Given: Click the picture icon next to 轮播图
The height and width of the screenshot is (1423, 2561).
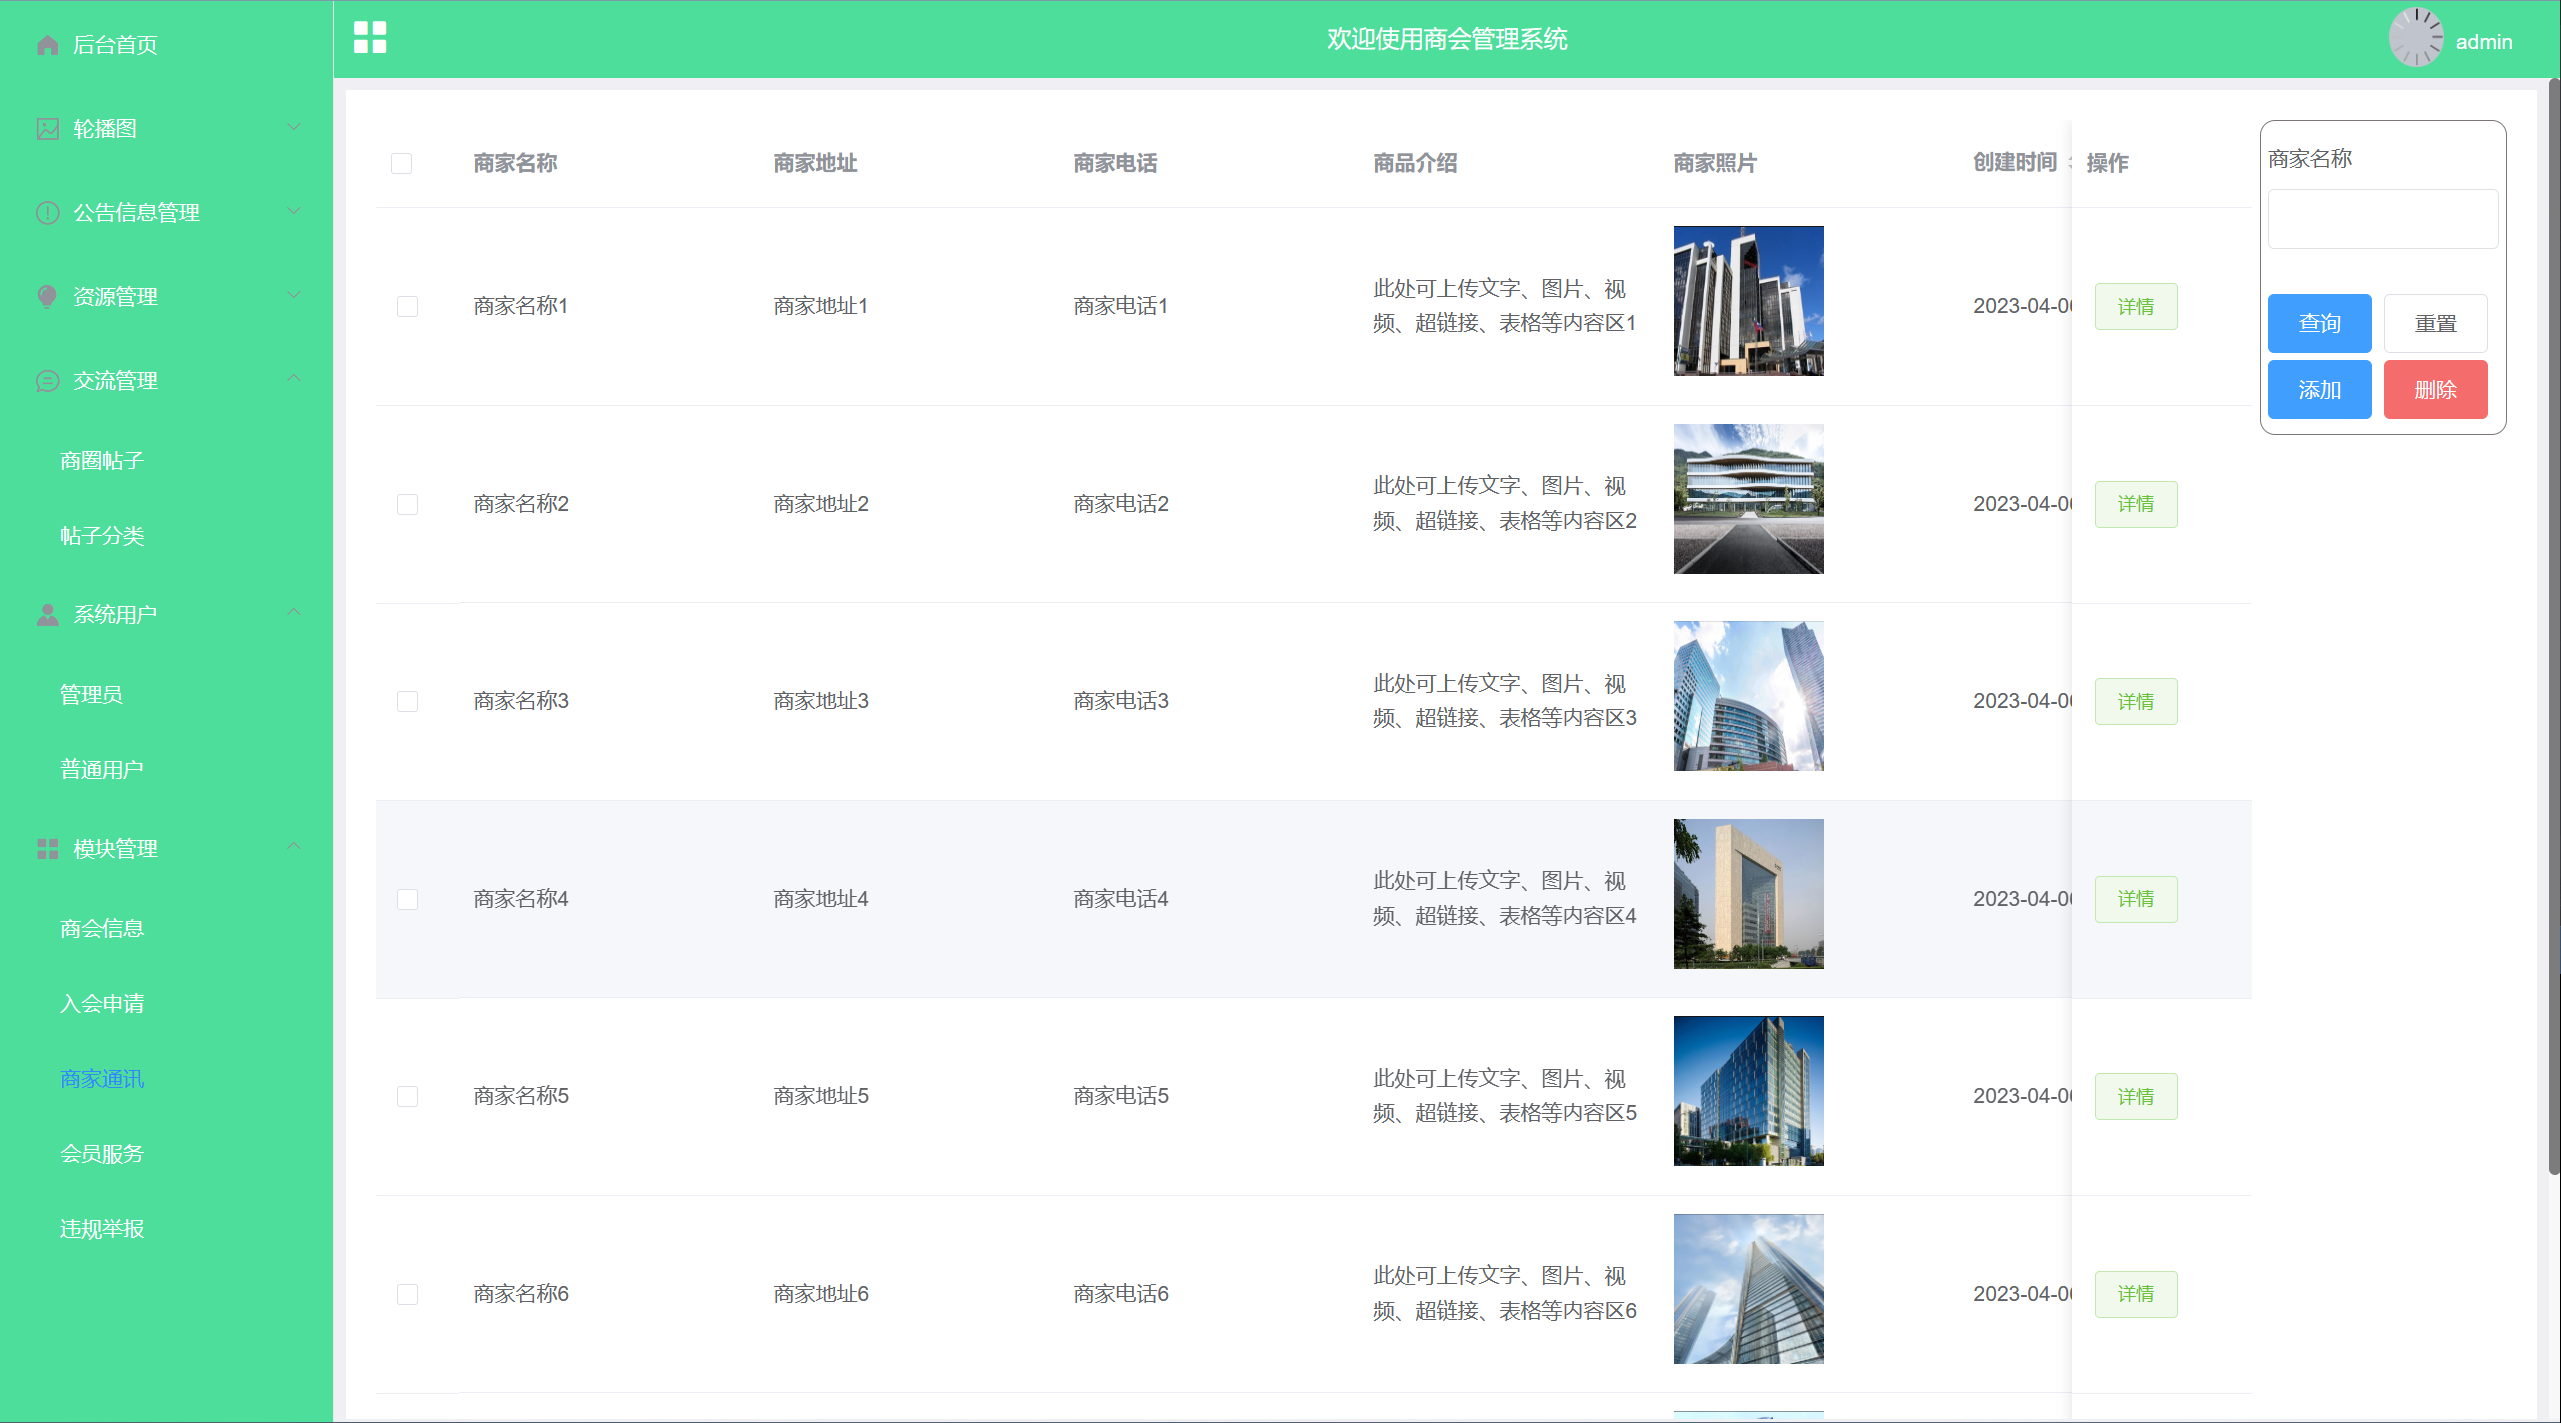Looking at the screenshot, I should 47,129.
